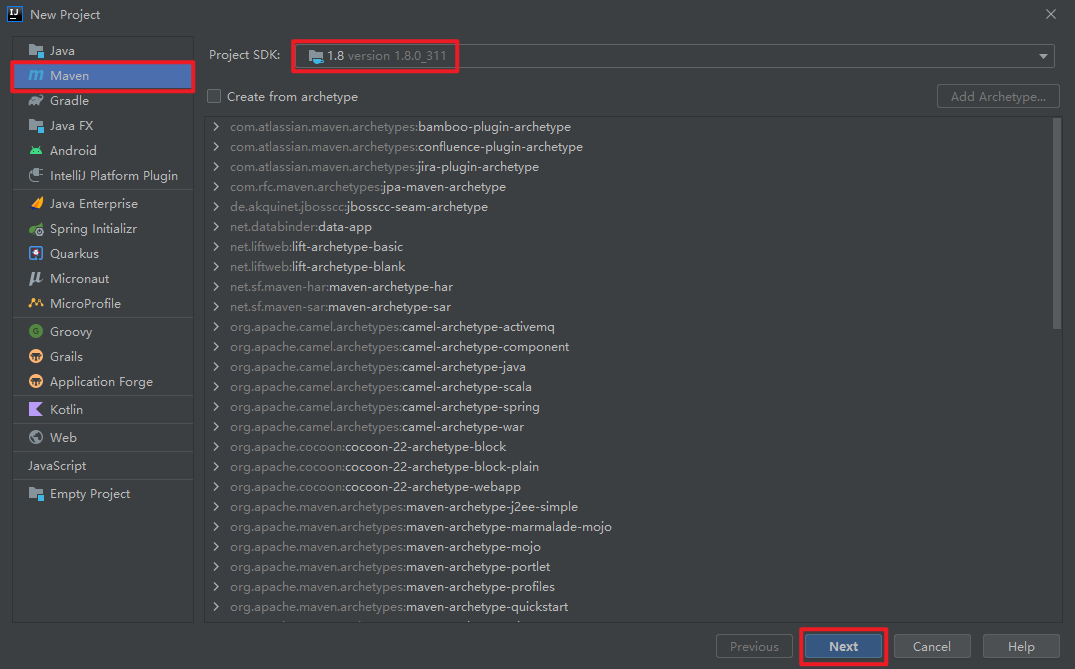
Task: Choose Quarkus project type label
Action: tap(74, 254)
